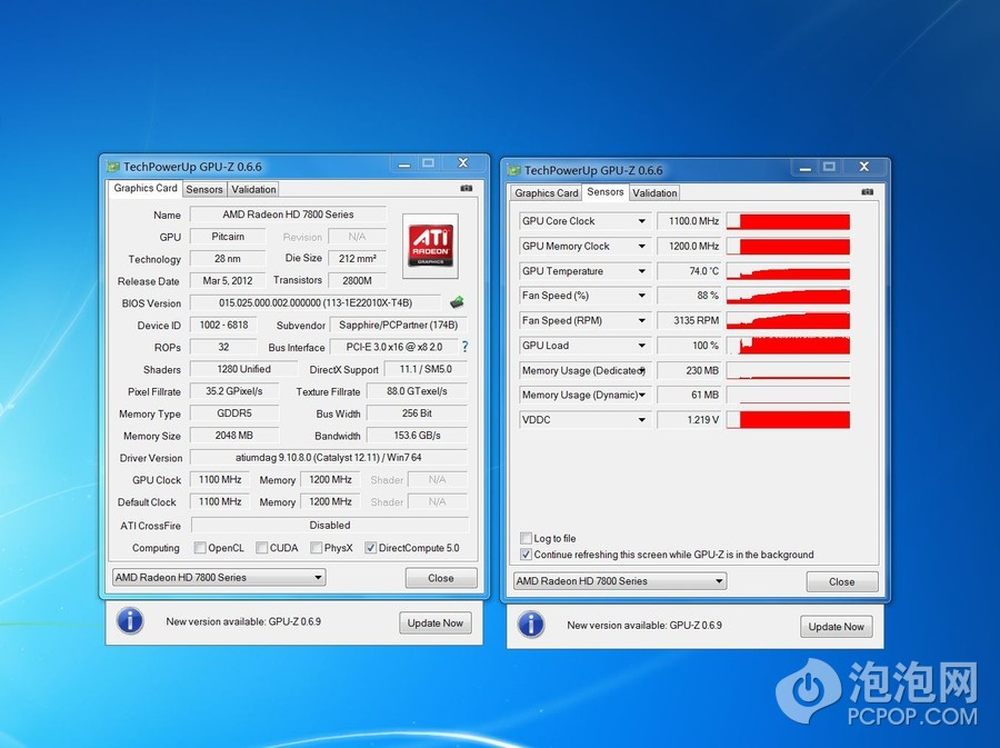Click the VDDC voltage graph

788,420
